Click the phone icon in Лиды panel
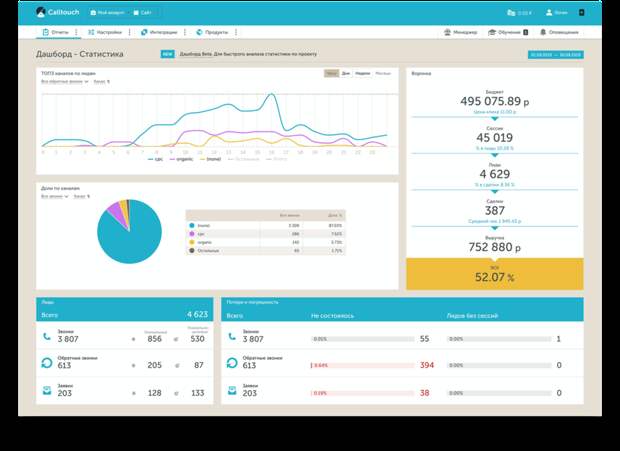Image resolution: width=620 pixels, height=451 pixels. (44, 338)
